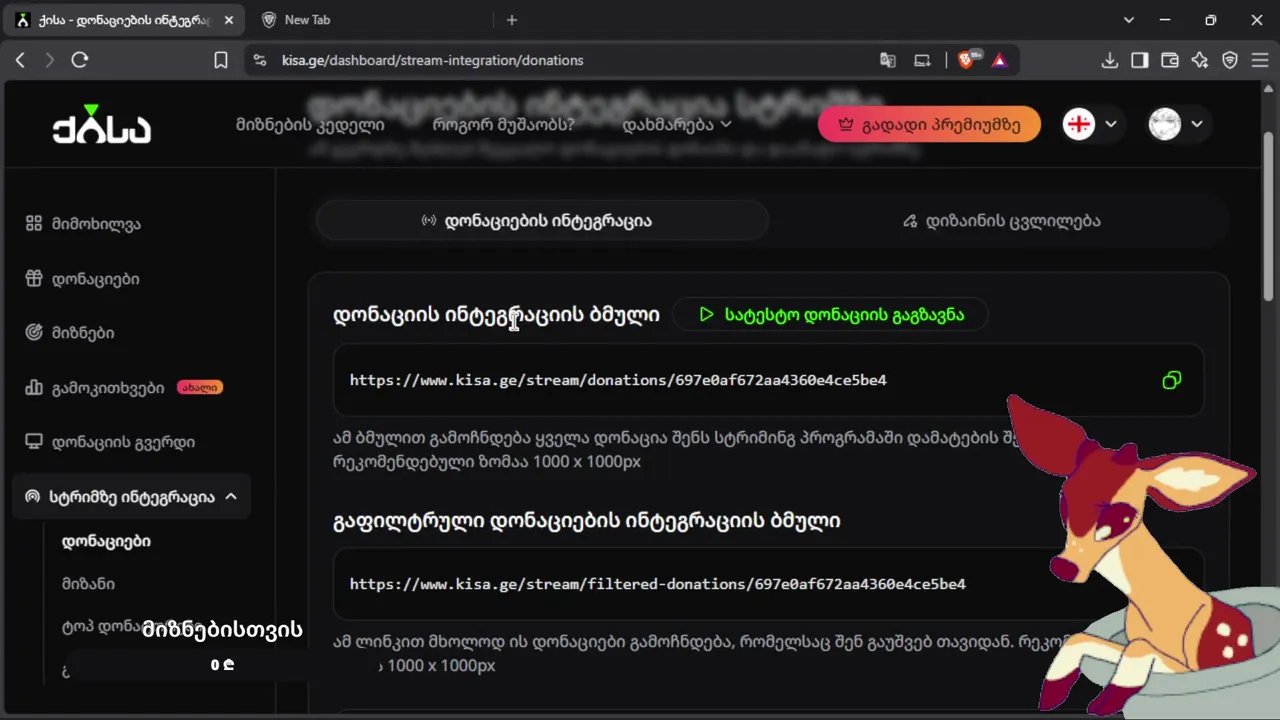Click the monitor icon beside დონაციის გვერდი

(34, 441)
